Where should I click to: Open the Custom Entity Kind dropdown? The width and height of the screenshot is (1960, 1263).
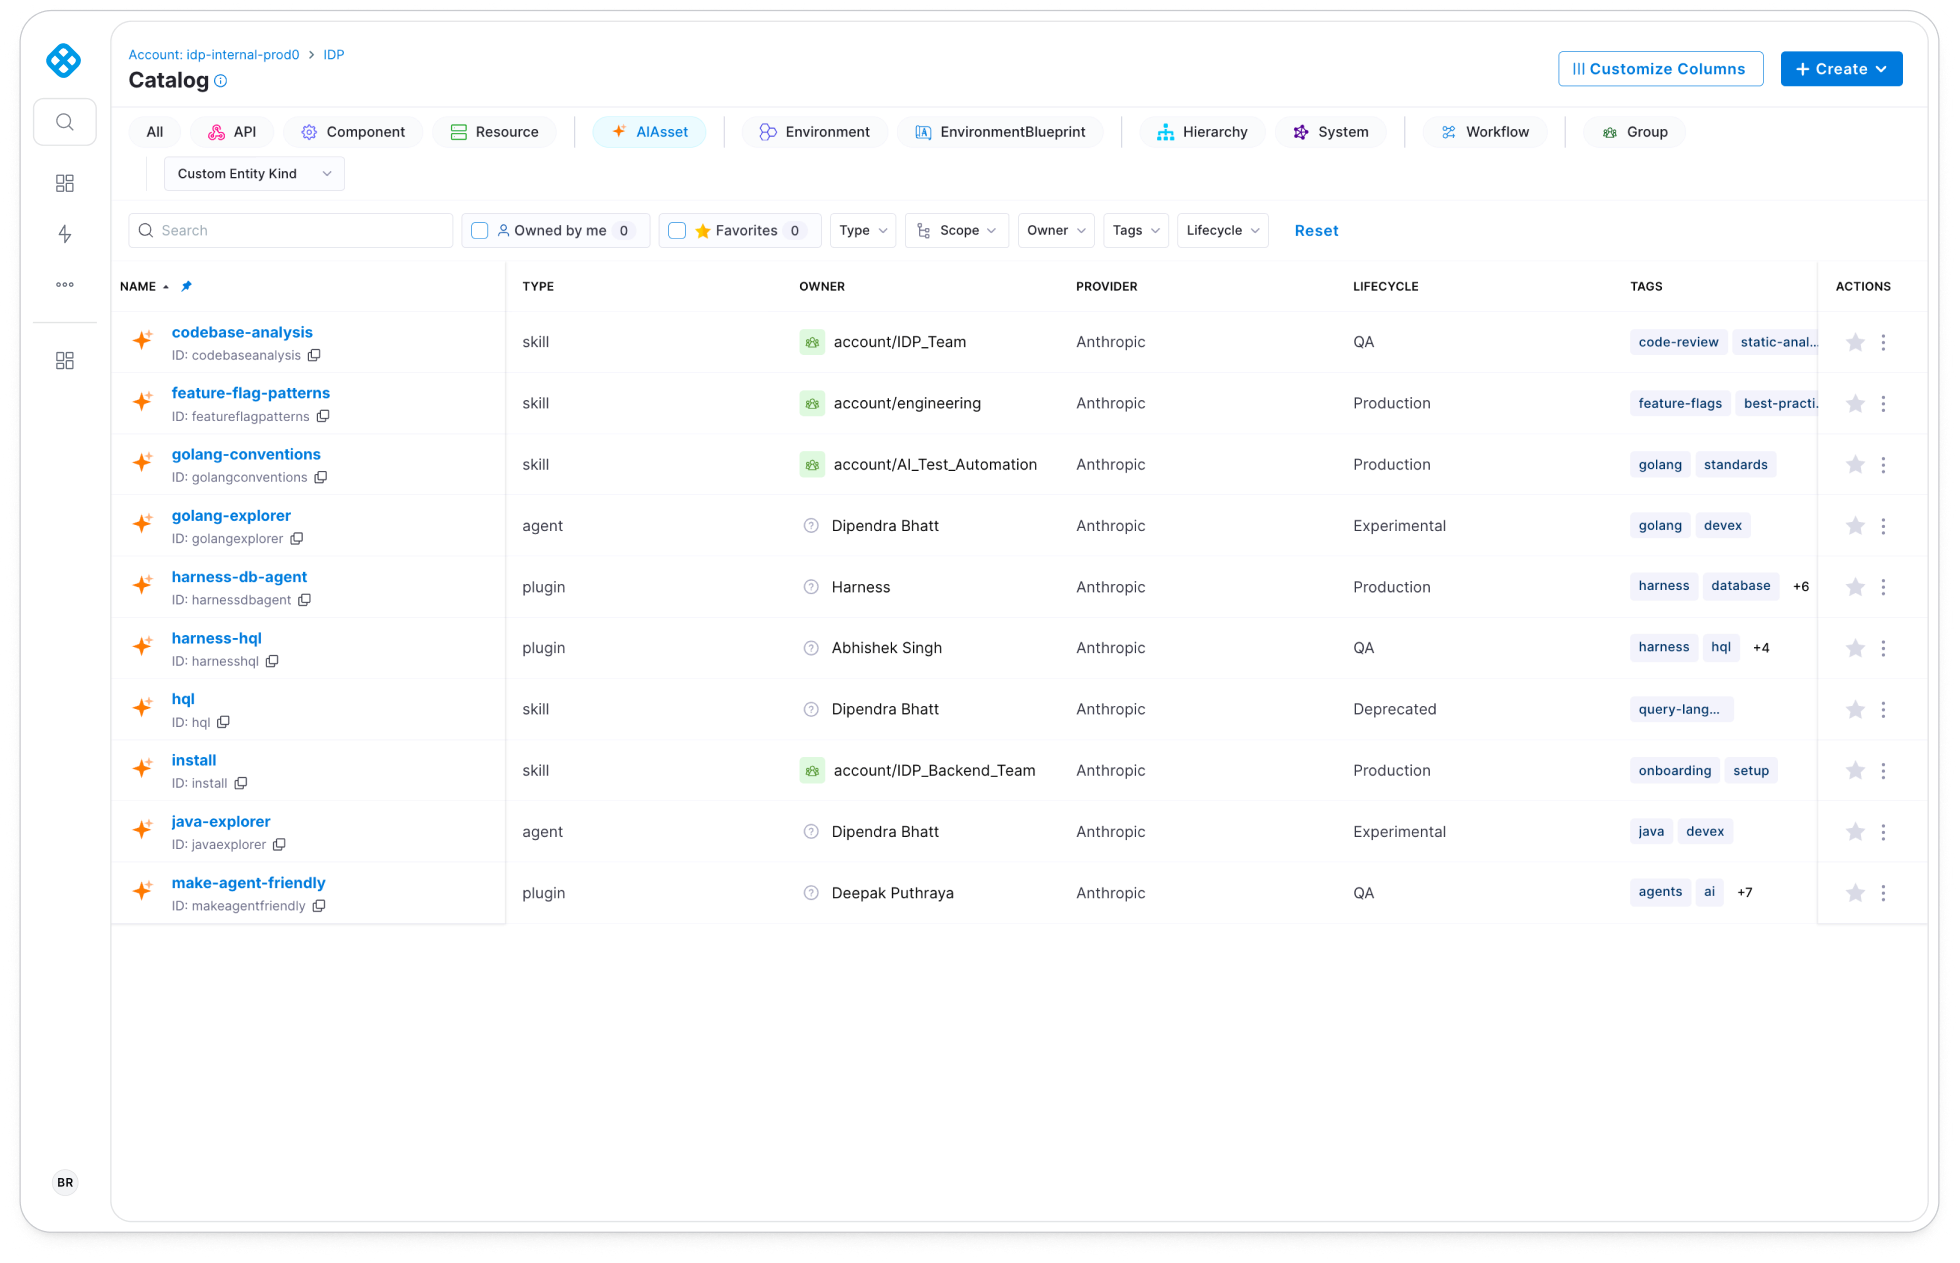click(254, 174)
